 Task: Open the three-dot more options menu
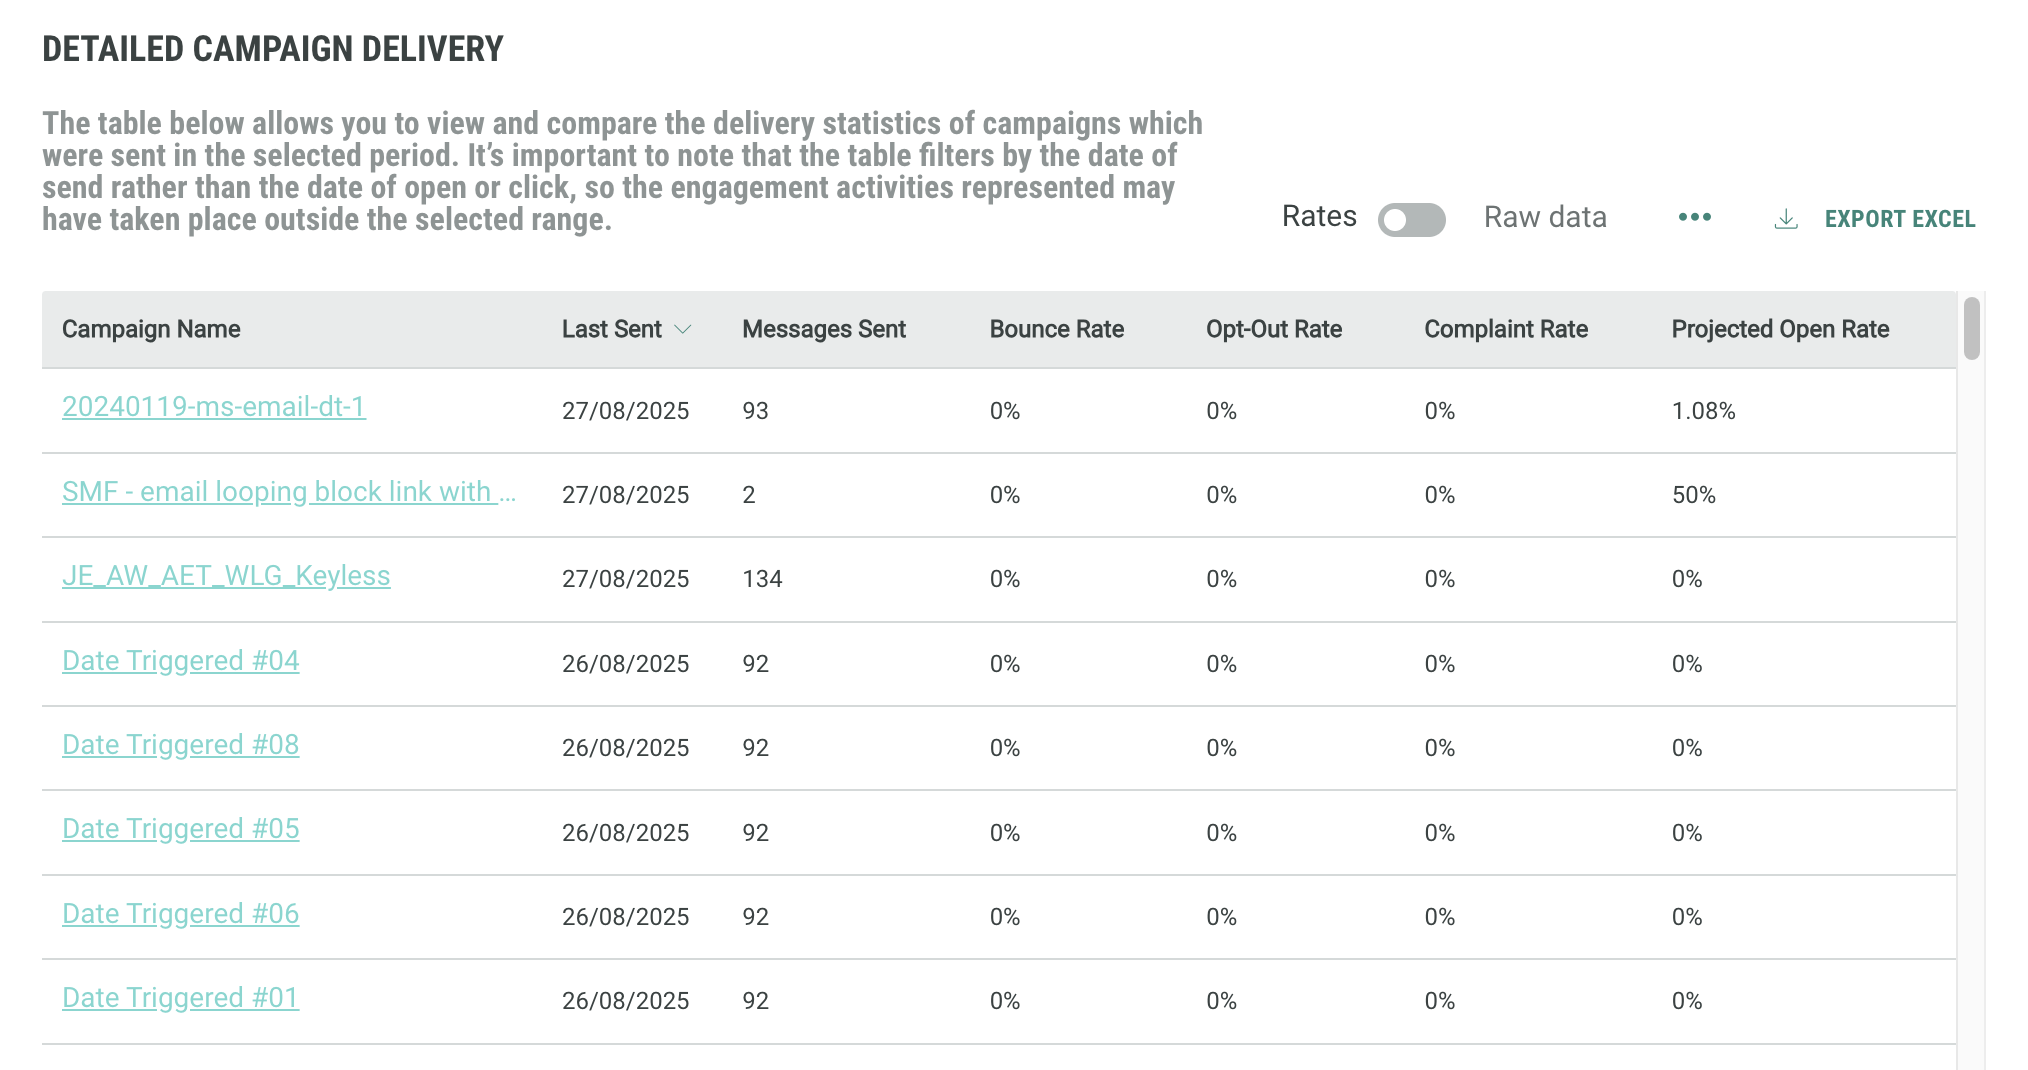click(x=1694, y=217)
